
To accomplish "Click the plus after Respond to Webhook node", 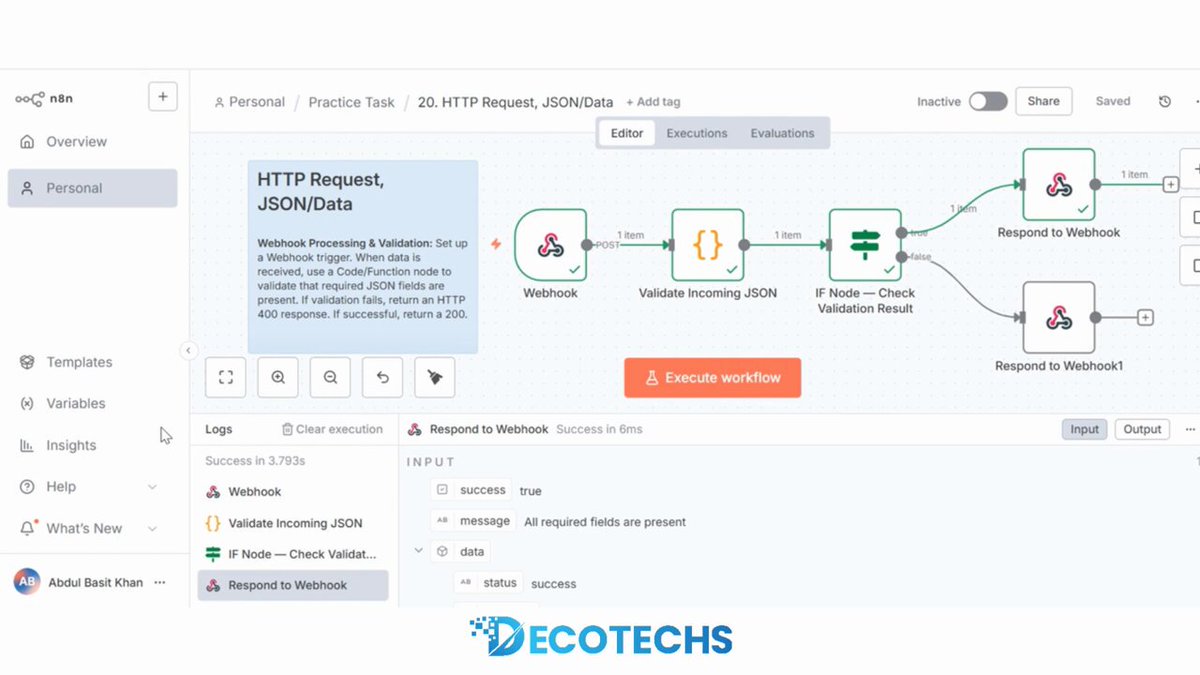I will (1171, 184).
